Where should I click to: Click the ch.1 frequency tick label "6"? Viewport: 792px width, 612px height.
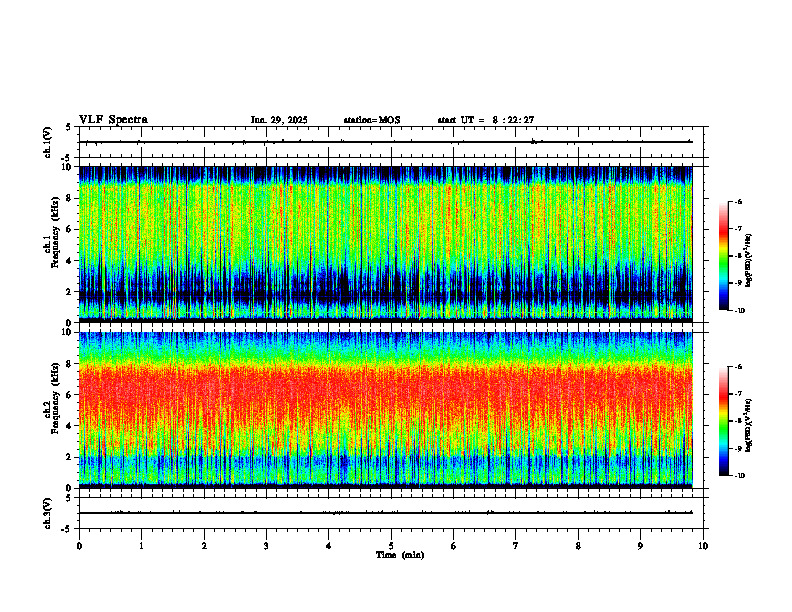[70, 230]
